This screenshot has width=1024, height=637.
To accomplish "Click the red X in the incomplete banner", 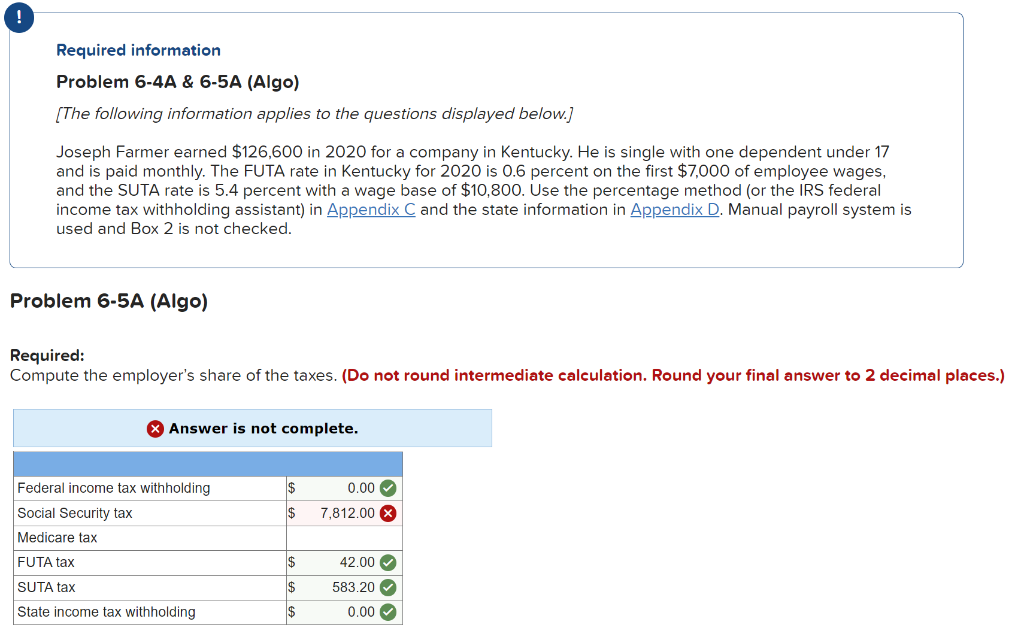I will [x=156, y=428].
